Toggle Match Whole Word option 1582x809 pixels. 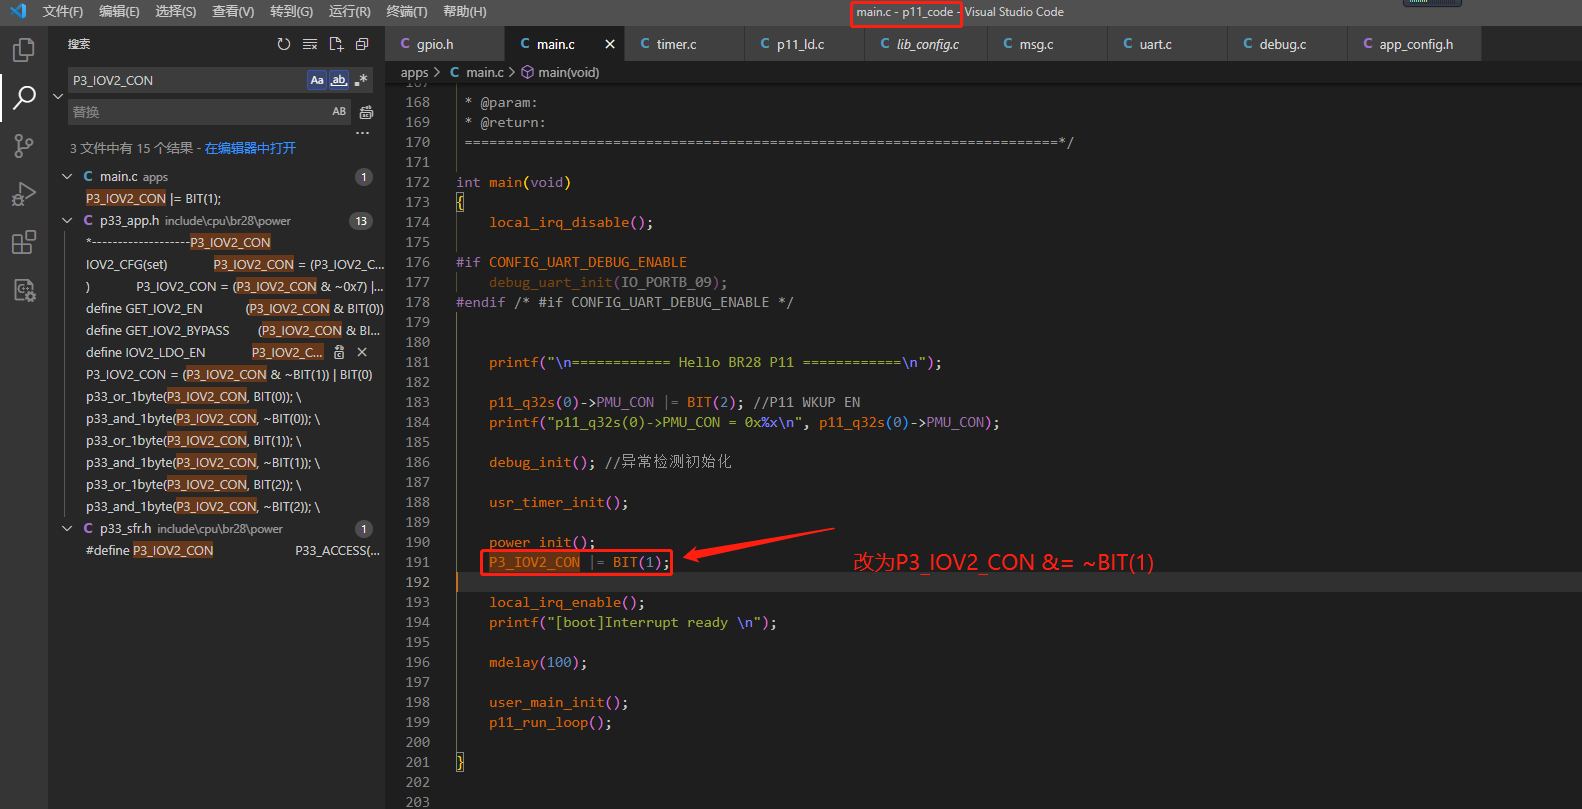coord(339,80)
